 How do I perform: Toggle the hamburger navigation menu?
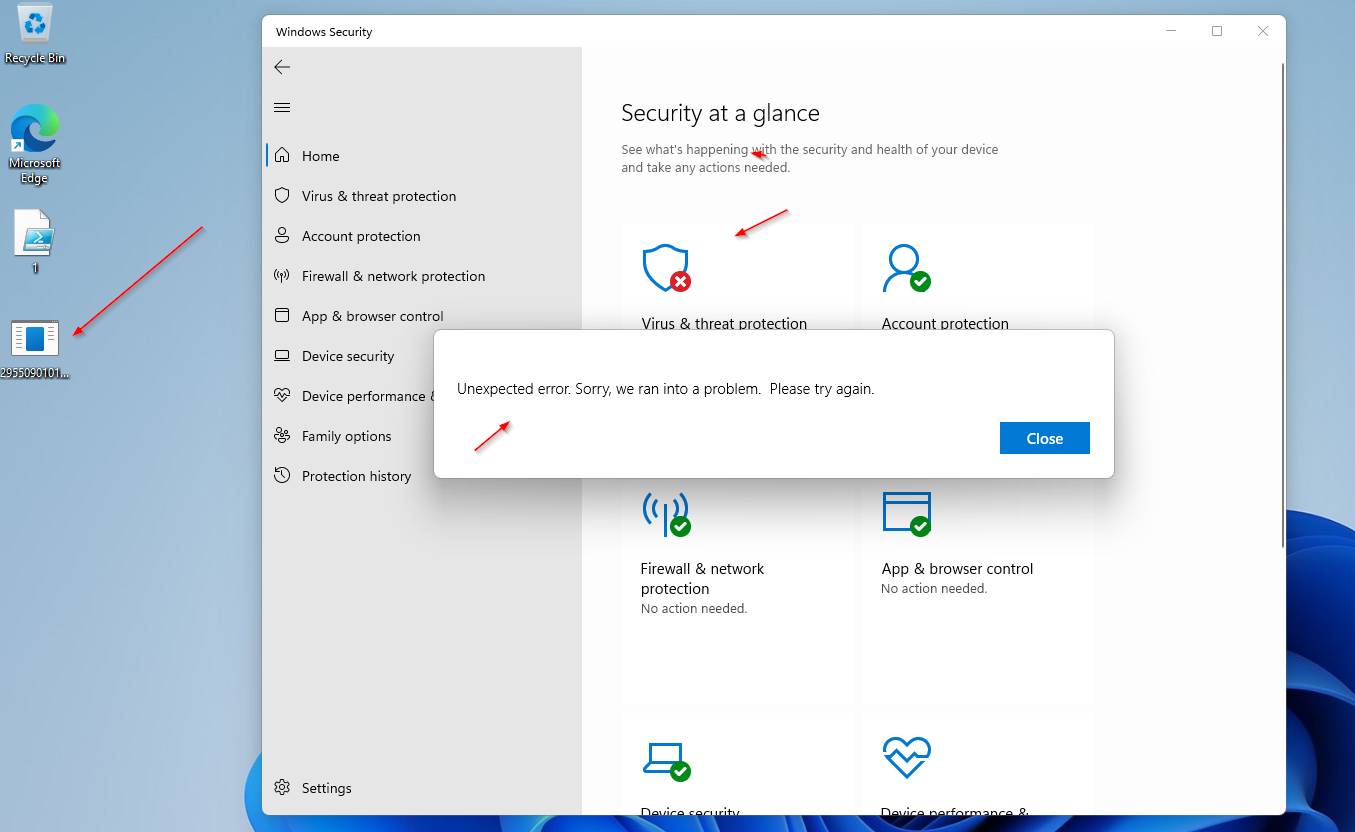point(282,108)
